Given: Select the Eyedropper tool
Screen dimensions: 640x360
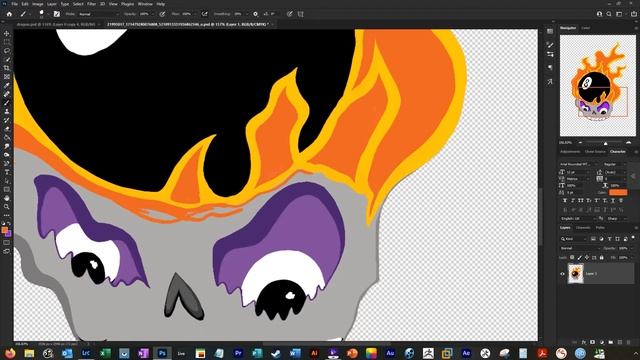Looking at the screenshot, I should pyautogui.click(x=7, y=85).
